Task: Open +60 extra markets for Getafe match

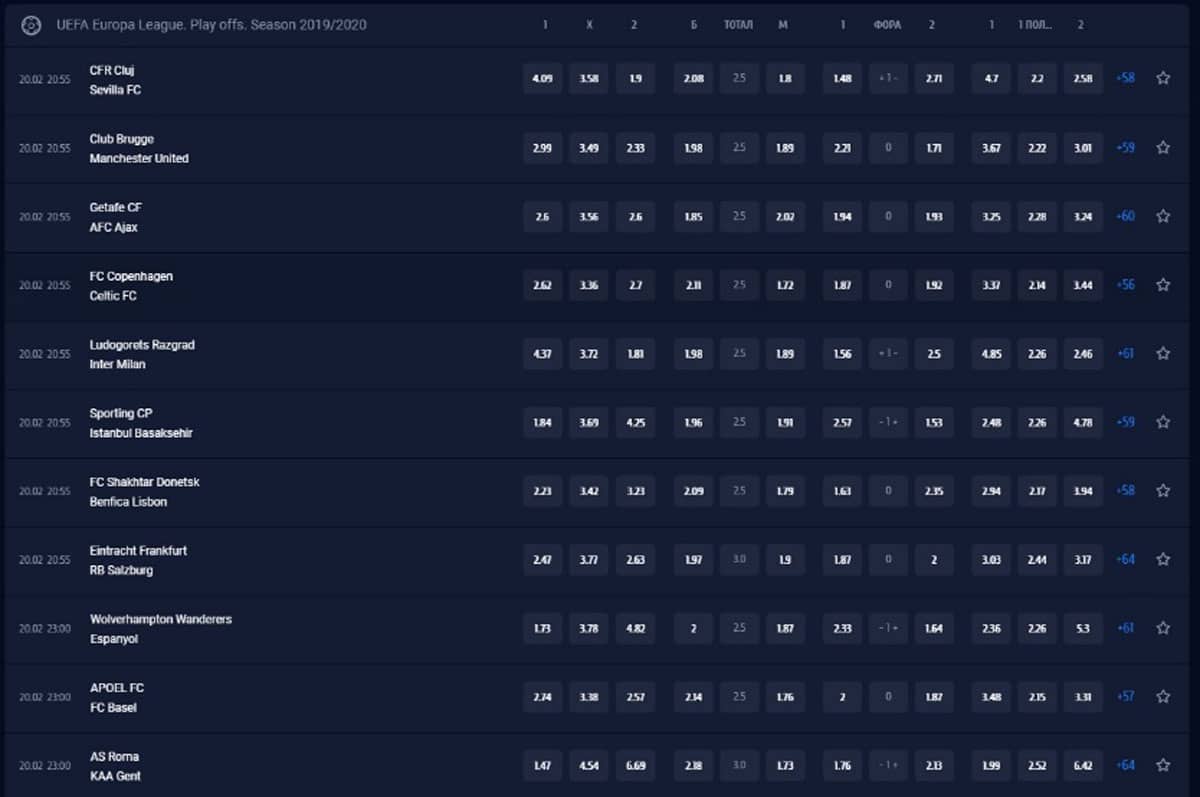Action: pyautogui.click(x=1126, y=216)
